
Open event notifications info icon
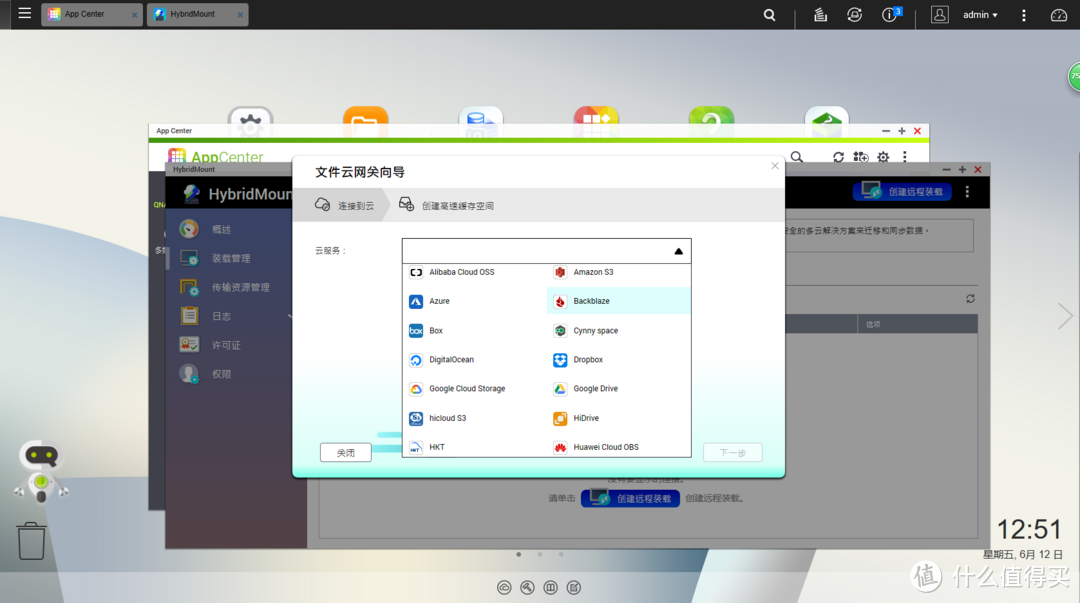[891, 14]
